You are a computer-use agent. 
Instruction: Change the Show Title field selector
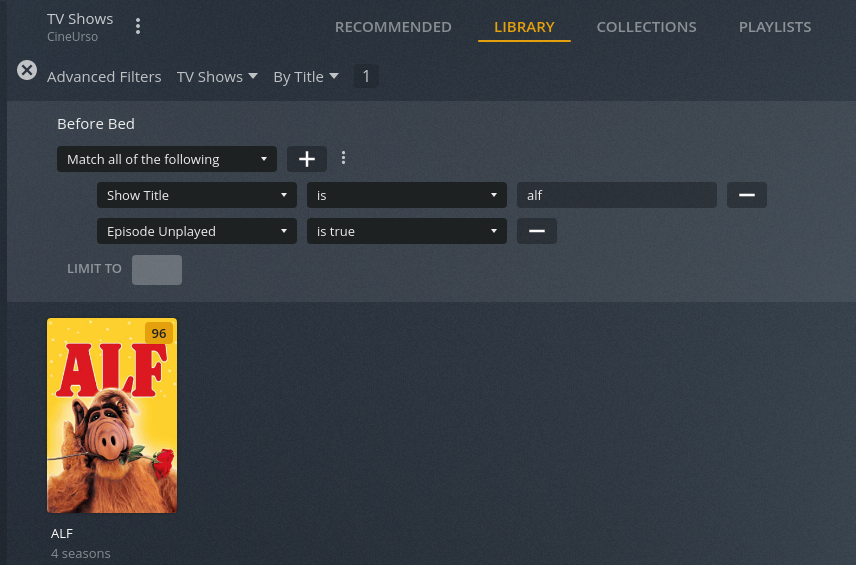pyautogui.click(x=197, y=195)
